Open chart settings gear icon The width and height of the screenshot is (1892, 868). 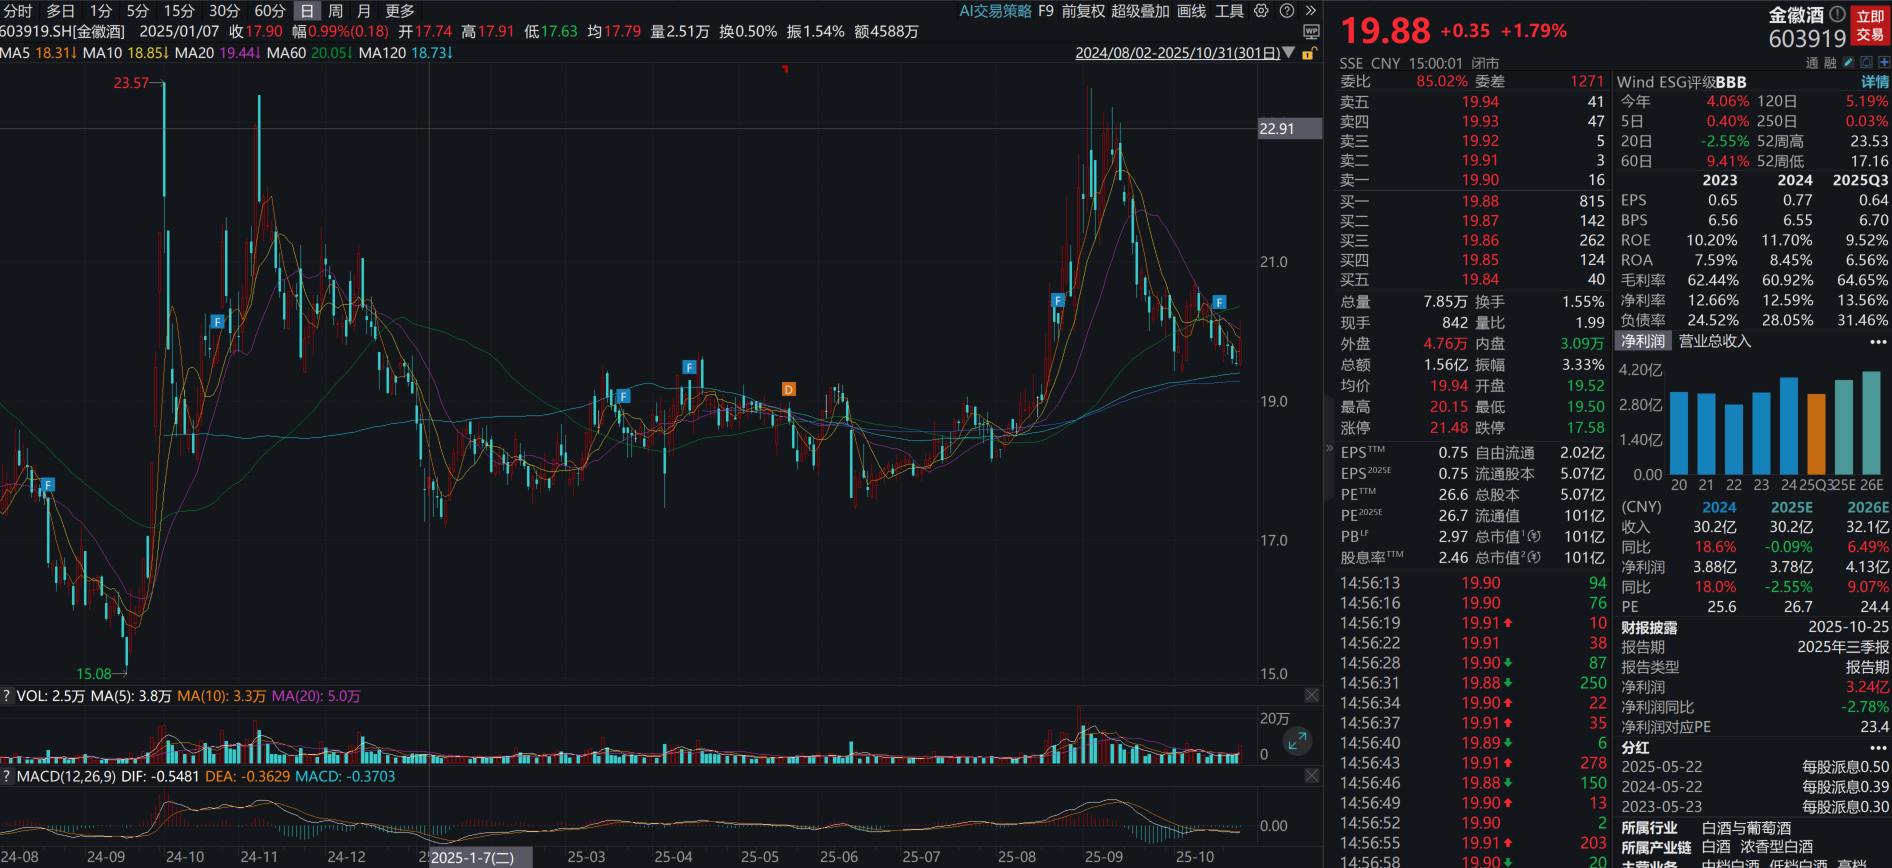[1261, 11]
